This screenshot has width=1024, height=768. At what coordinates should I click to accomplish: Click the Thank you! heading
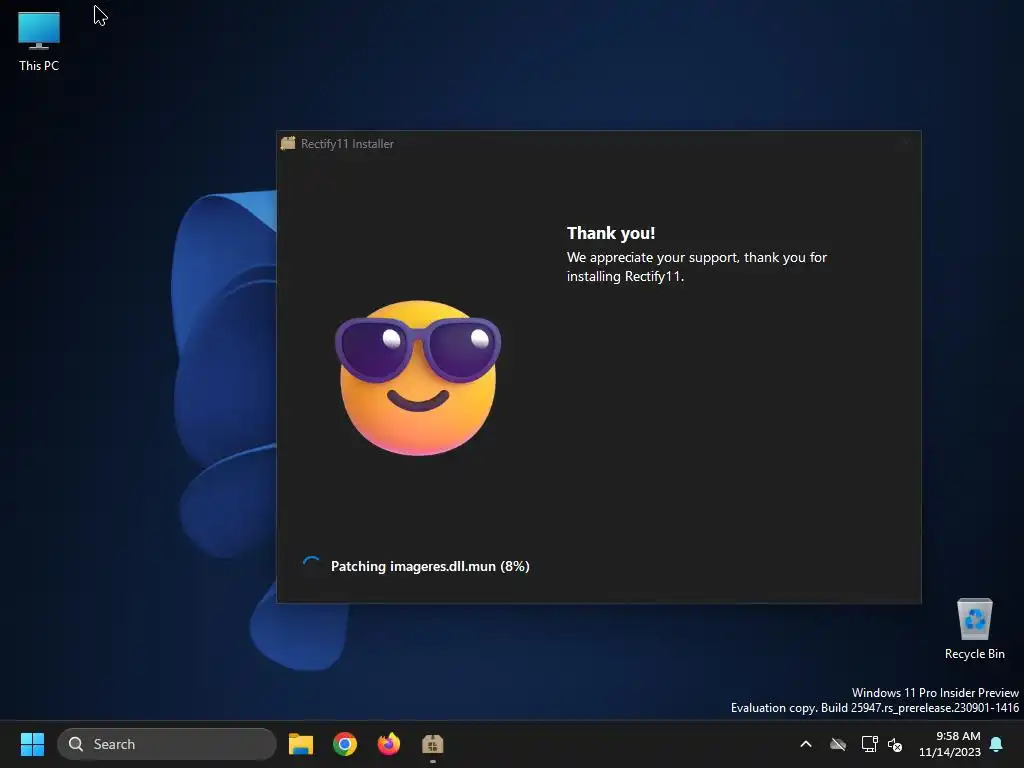click(x=611, y=233)
